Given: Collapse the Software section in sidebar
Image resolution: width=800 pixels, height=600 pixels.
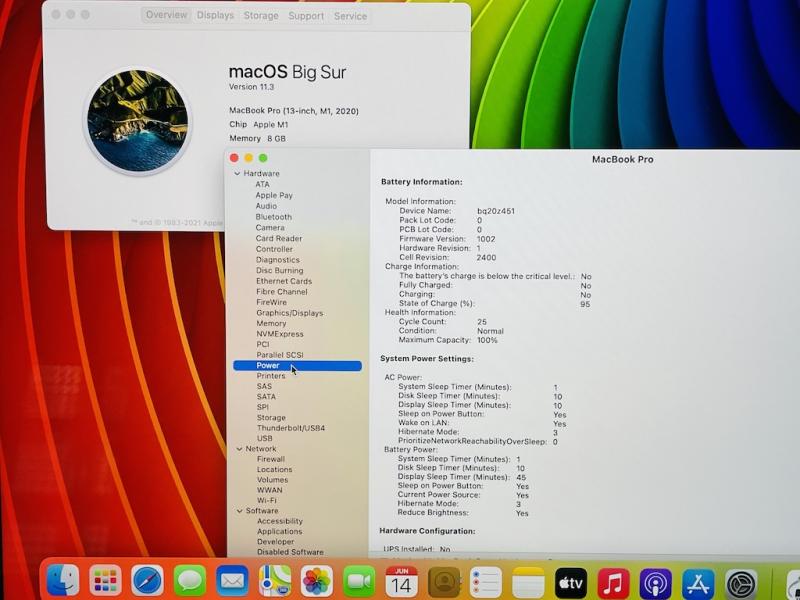Looking at the screenshot, I should 240,511.
